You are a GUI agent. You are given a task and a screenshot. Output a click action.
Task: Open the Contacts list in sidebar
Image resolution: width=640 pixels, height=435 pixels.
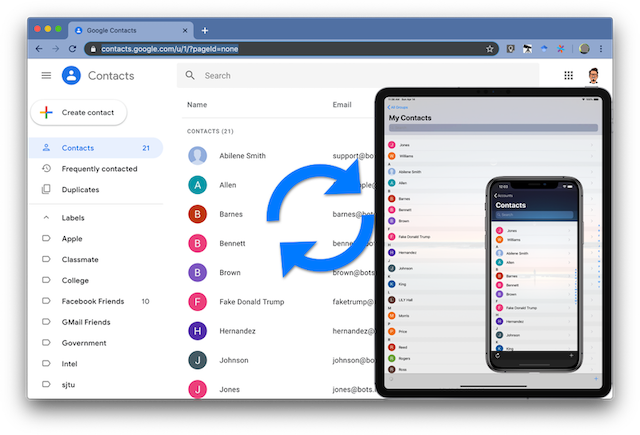point(96,148)
